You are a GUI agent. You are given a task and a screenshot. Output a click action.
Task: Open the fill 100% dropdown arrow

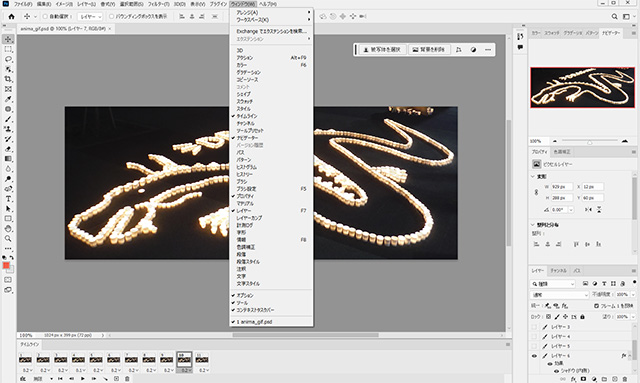coord(633,316)
